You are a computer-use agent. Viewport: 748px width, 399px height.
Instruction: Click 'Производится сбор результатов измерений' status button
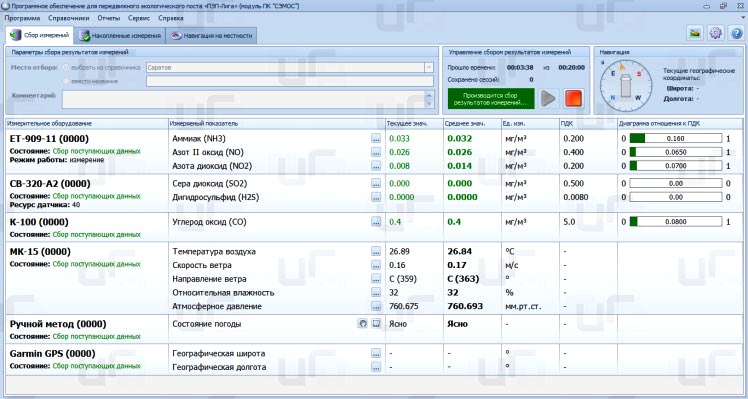tap(491, 99)
